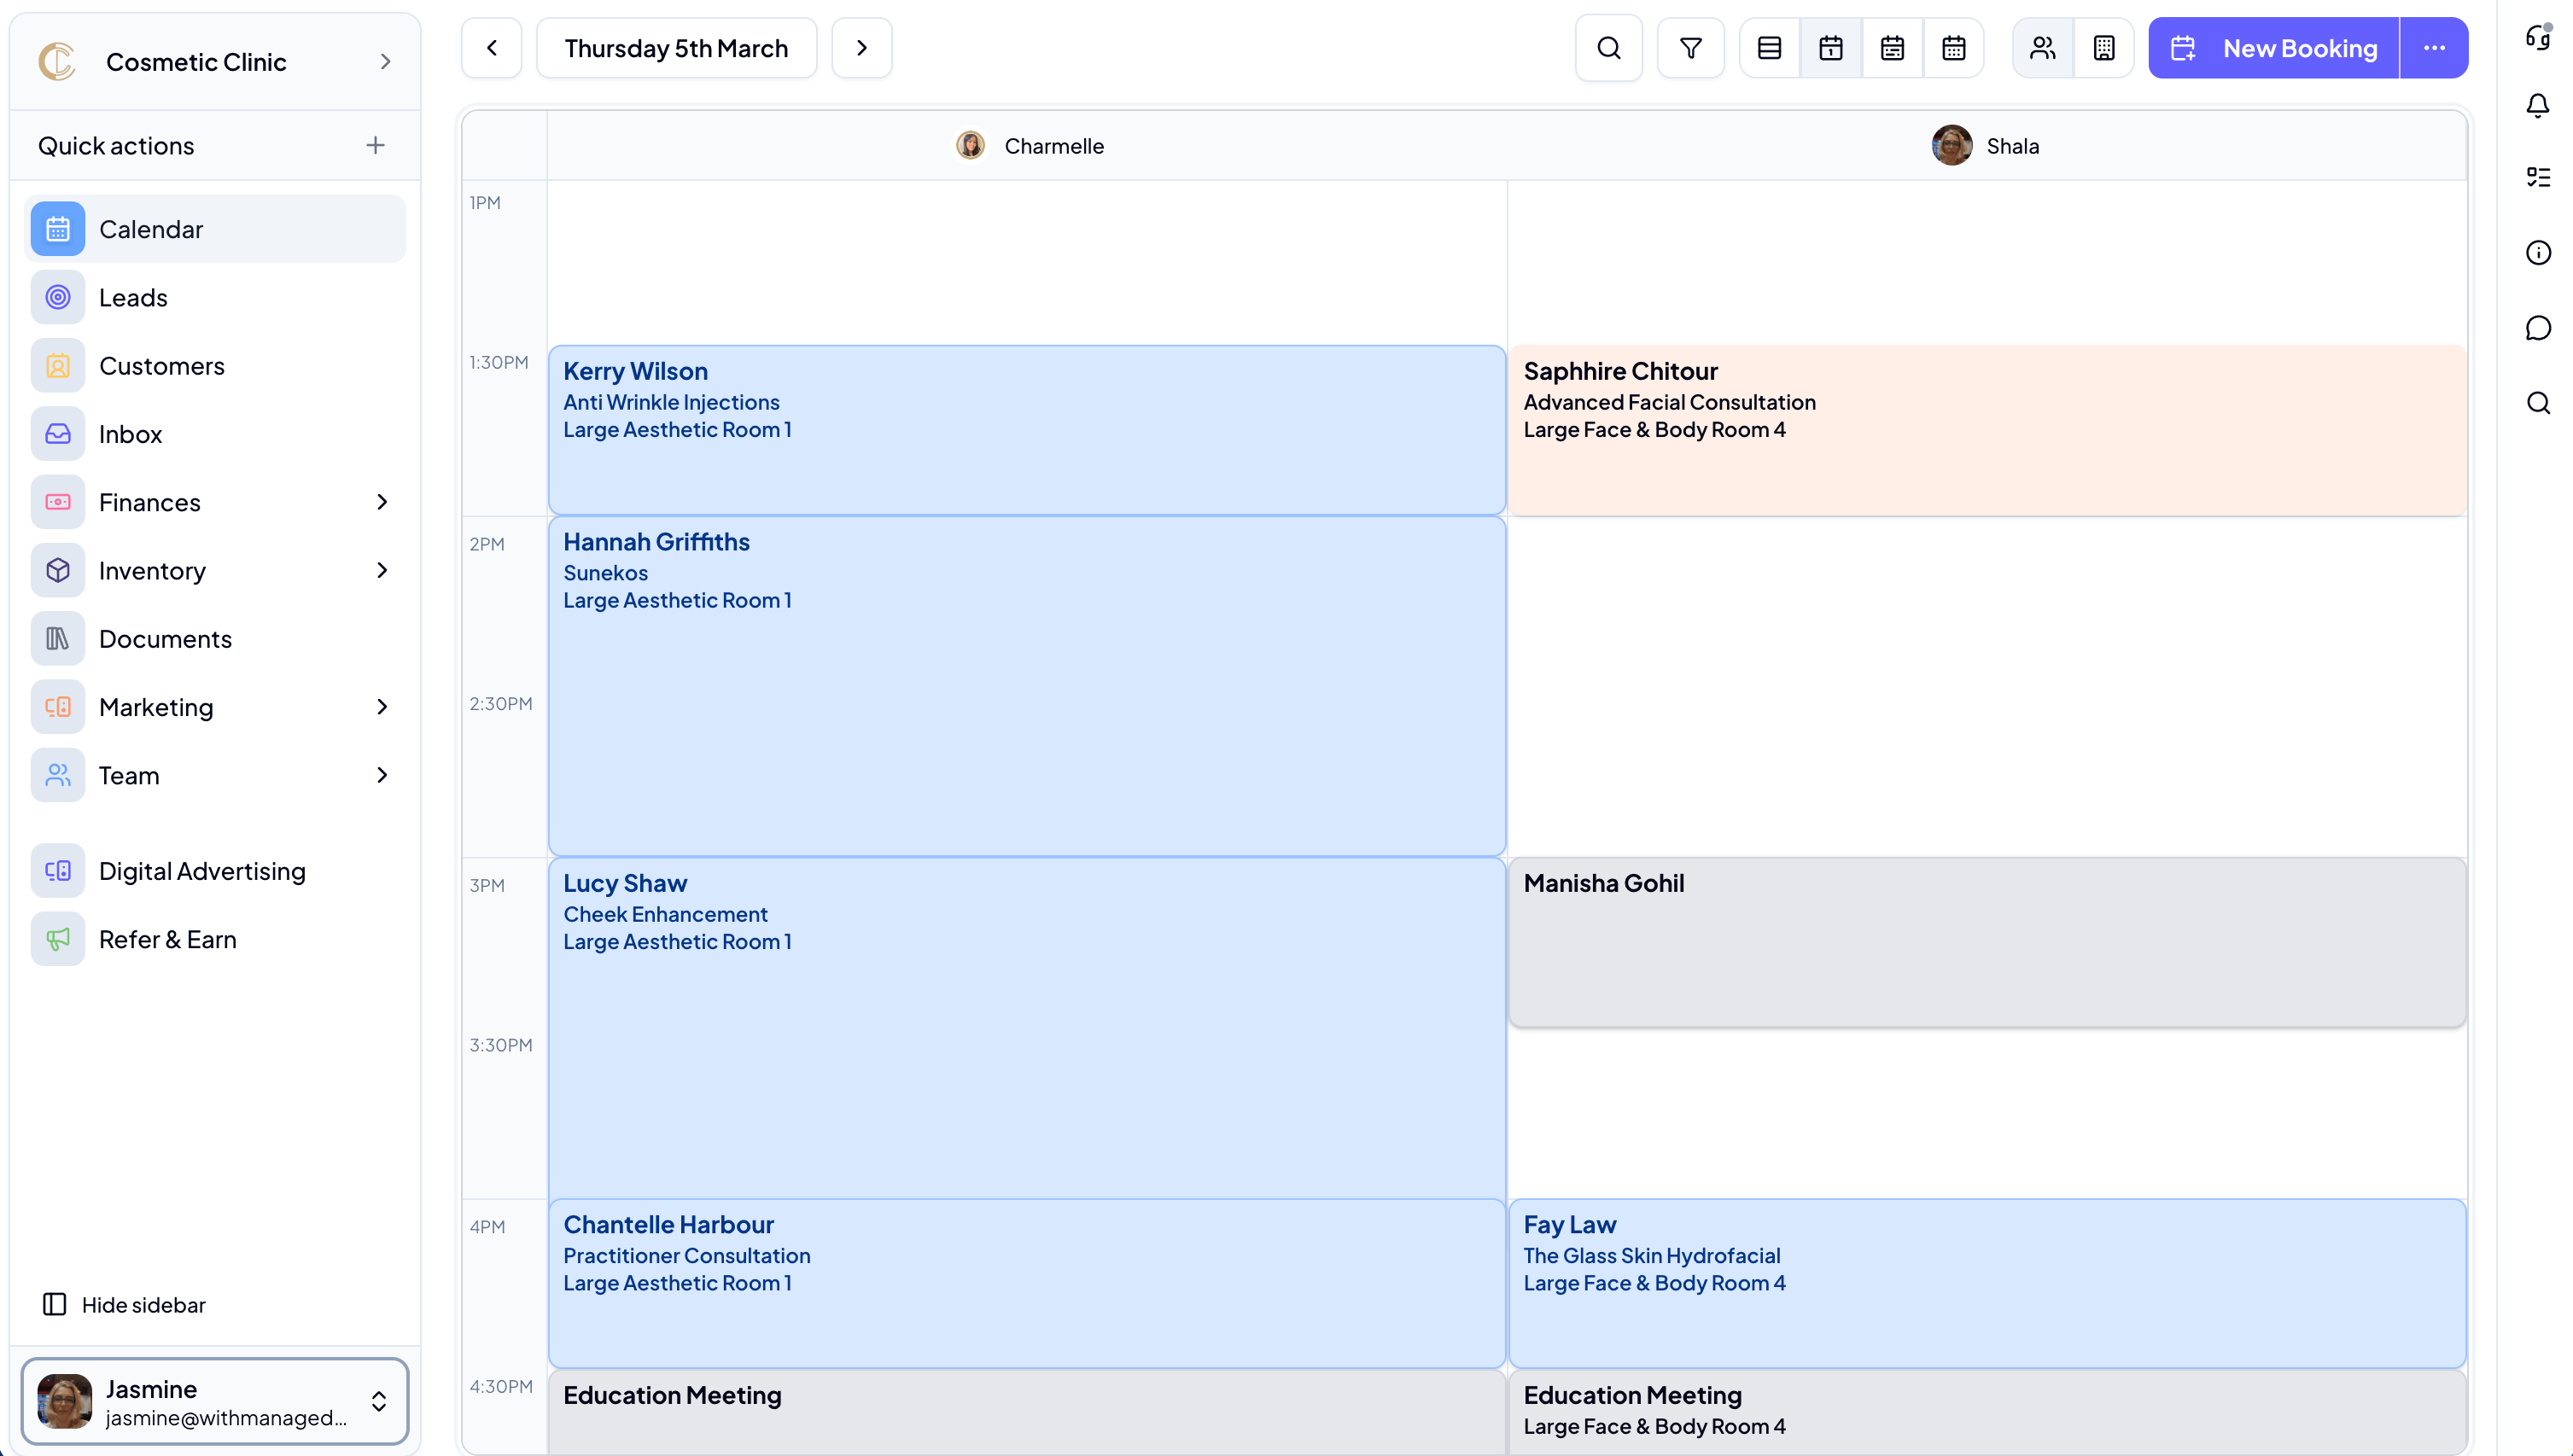
Task: Open the Jasmine account switcher
Action: [x=215, y=1401]
